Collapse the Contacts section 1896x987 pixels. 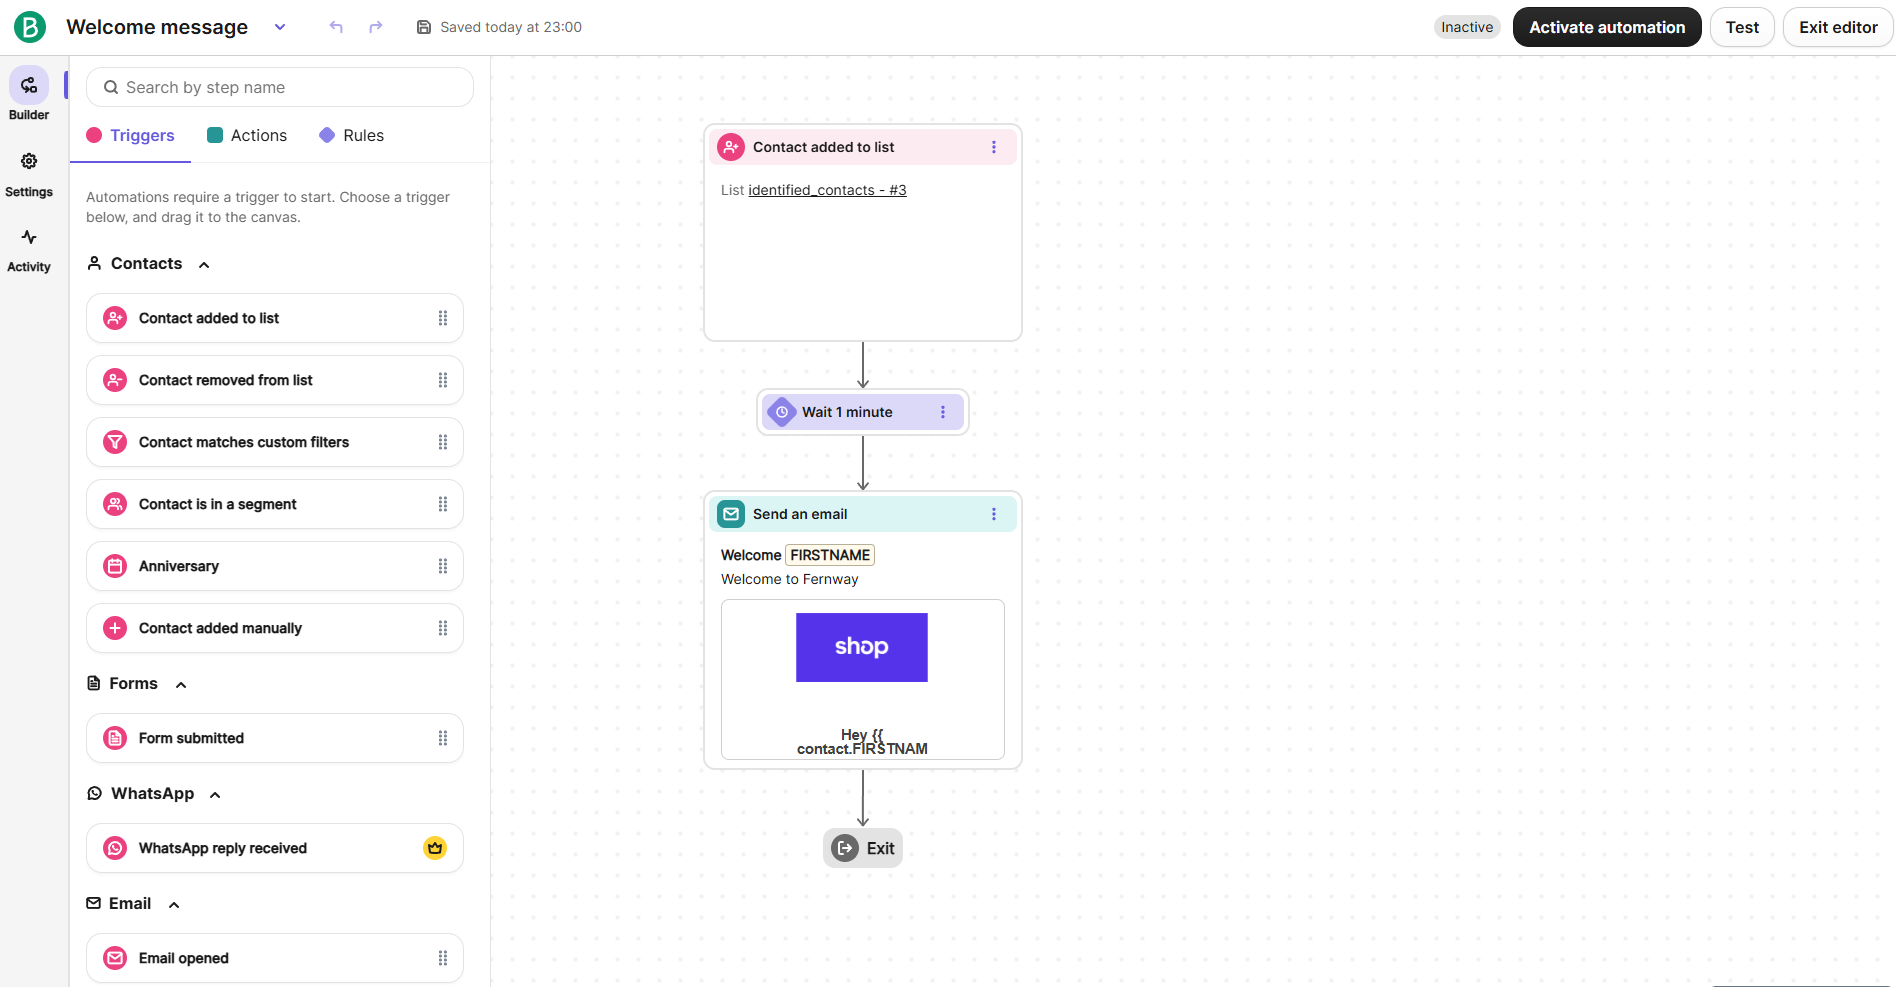coord(204,265)
